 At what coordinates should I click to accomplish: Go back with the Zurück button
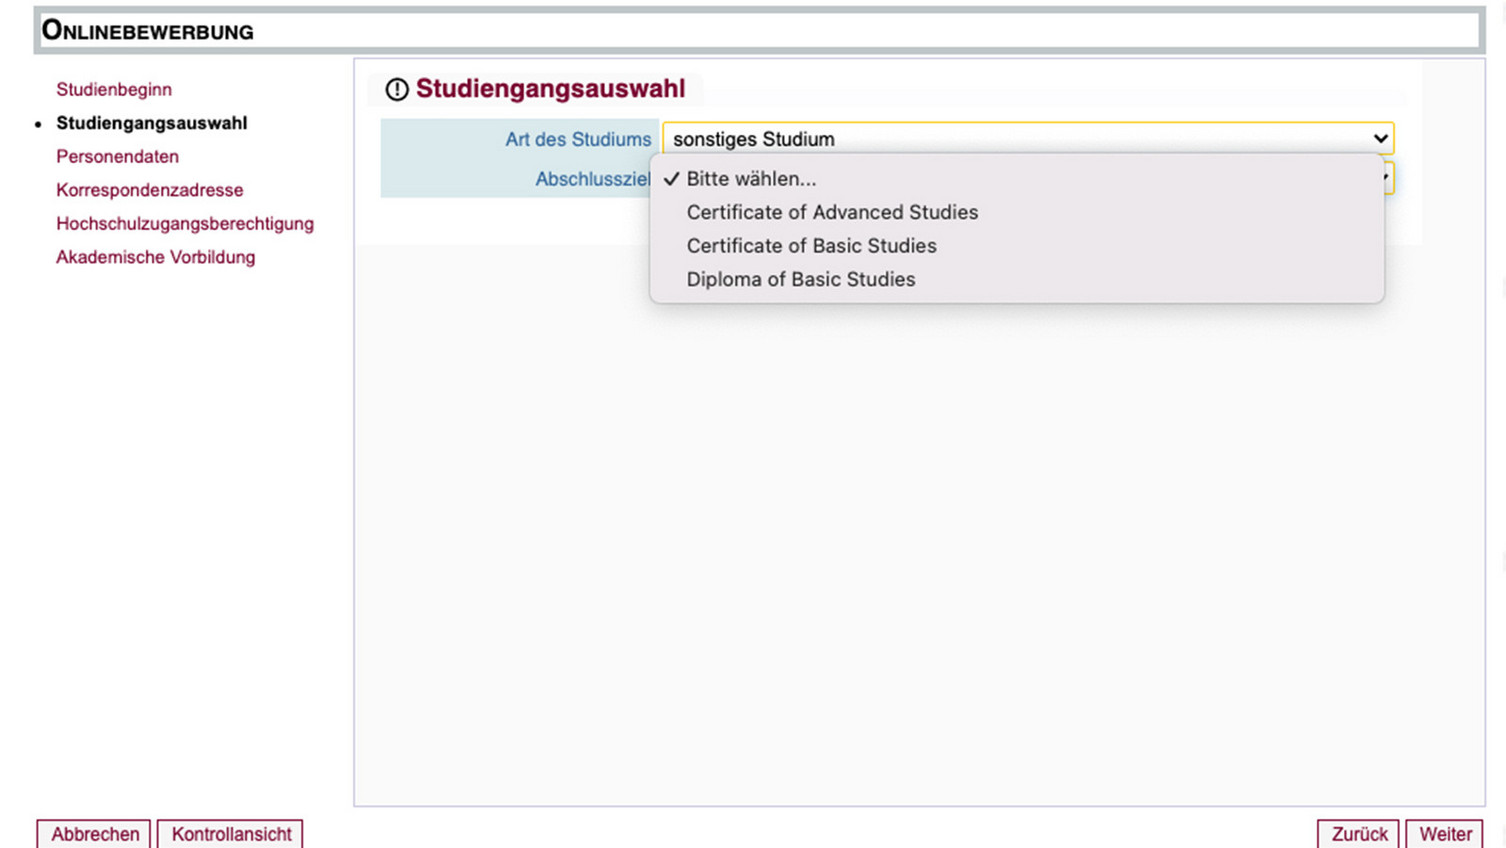pos(1358,834)
